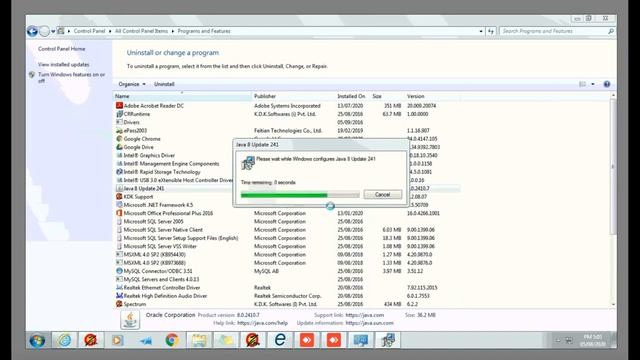
Task: Open the address bar history dropdown
Action: click(481, 31)
